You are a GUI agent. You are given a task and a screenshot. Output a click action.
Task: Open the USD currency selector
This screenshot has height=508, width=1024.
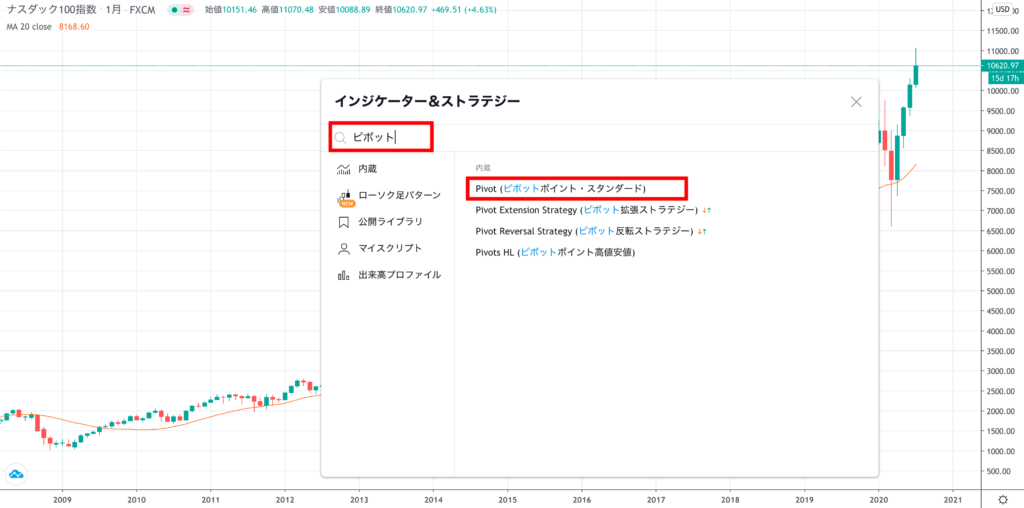(1002, 10)
